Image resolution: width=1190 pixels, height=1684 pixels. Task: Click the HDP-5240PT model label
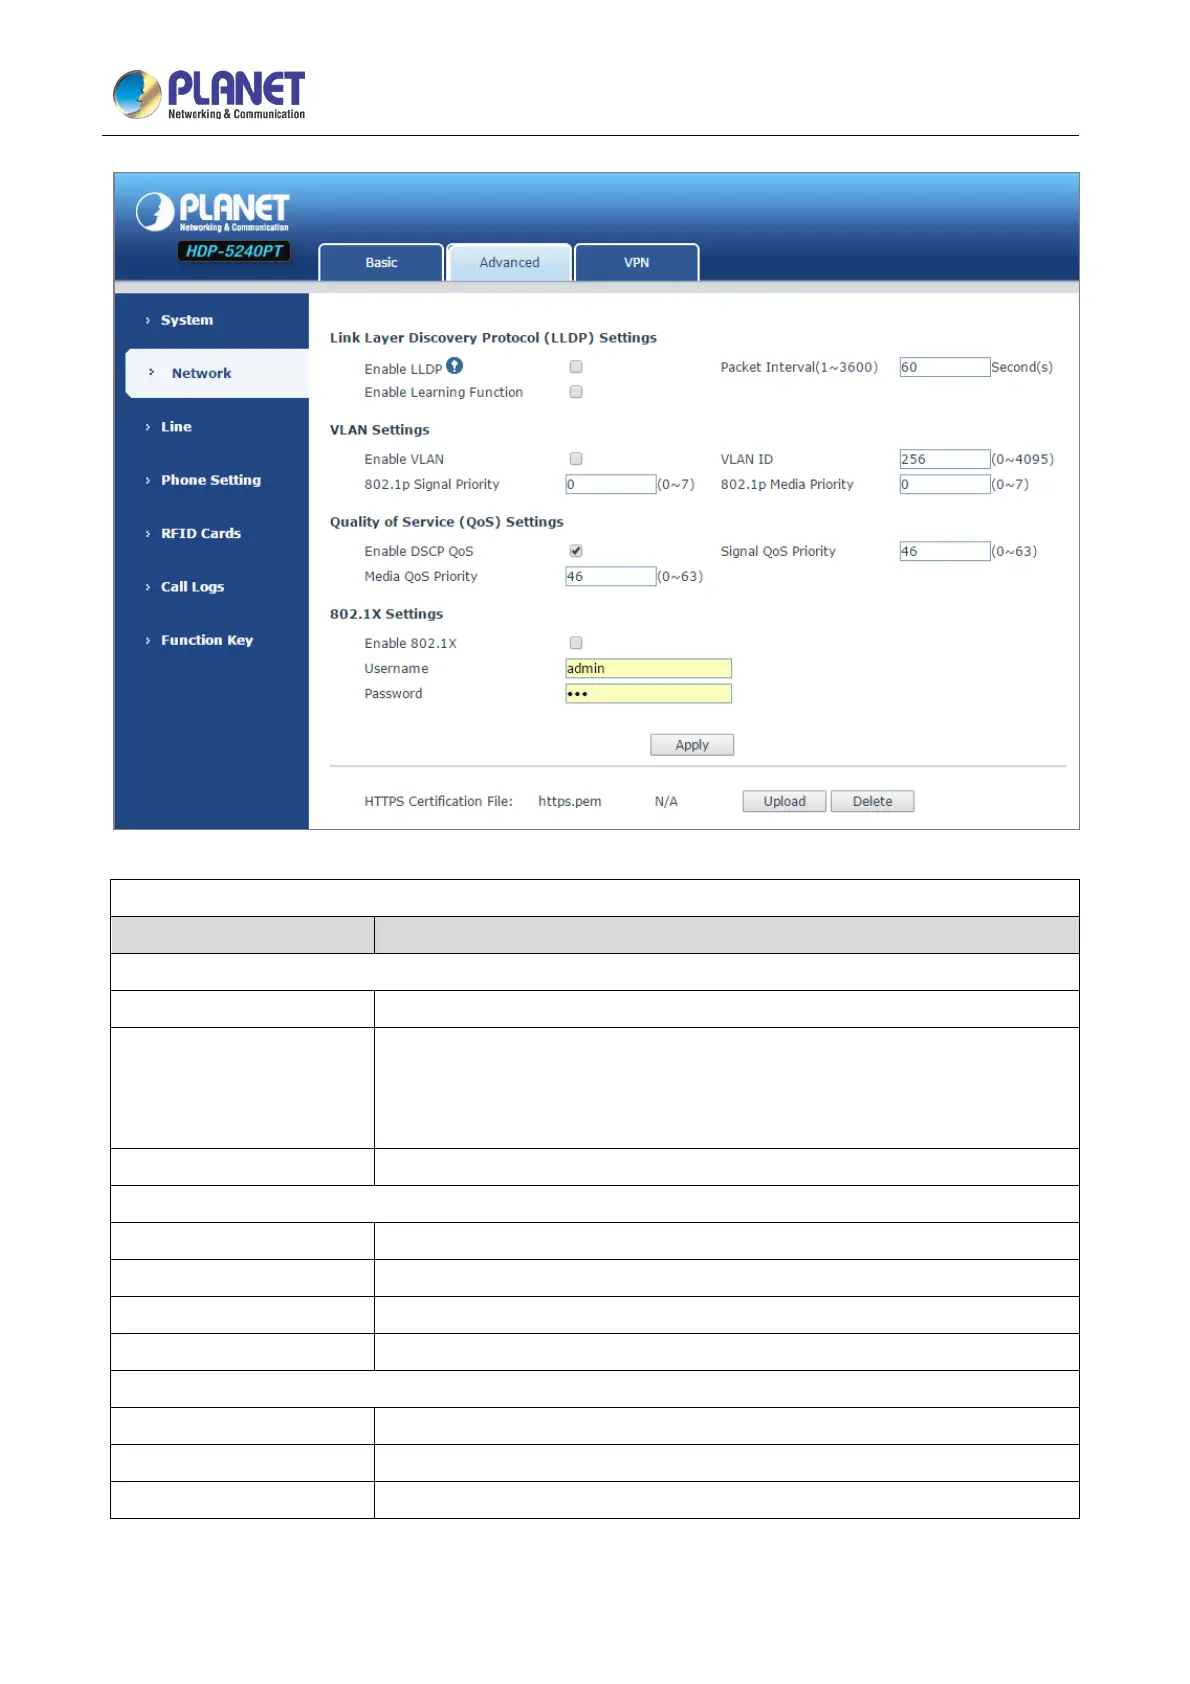[x=234, y=251]
